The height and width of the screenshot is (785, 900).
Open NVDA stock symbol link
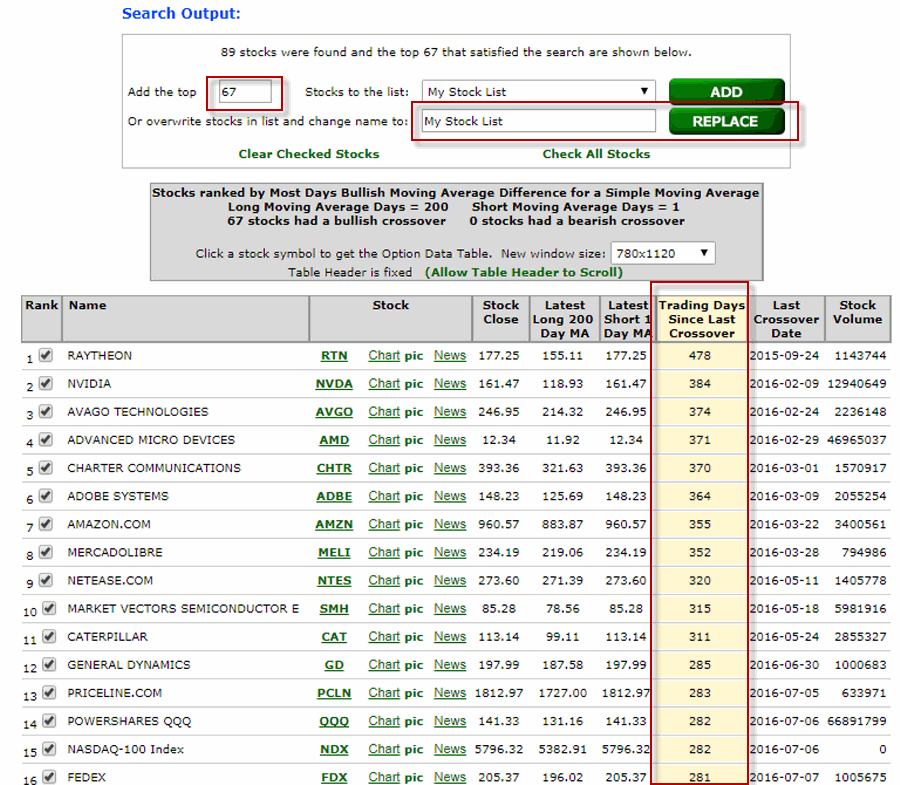(x=334, y=384)
